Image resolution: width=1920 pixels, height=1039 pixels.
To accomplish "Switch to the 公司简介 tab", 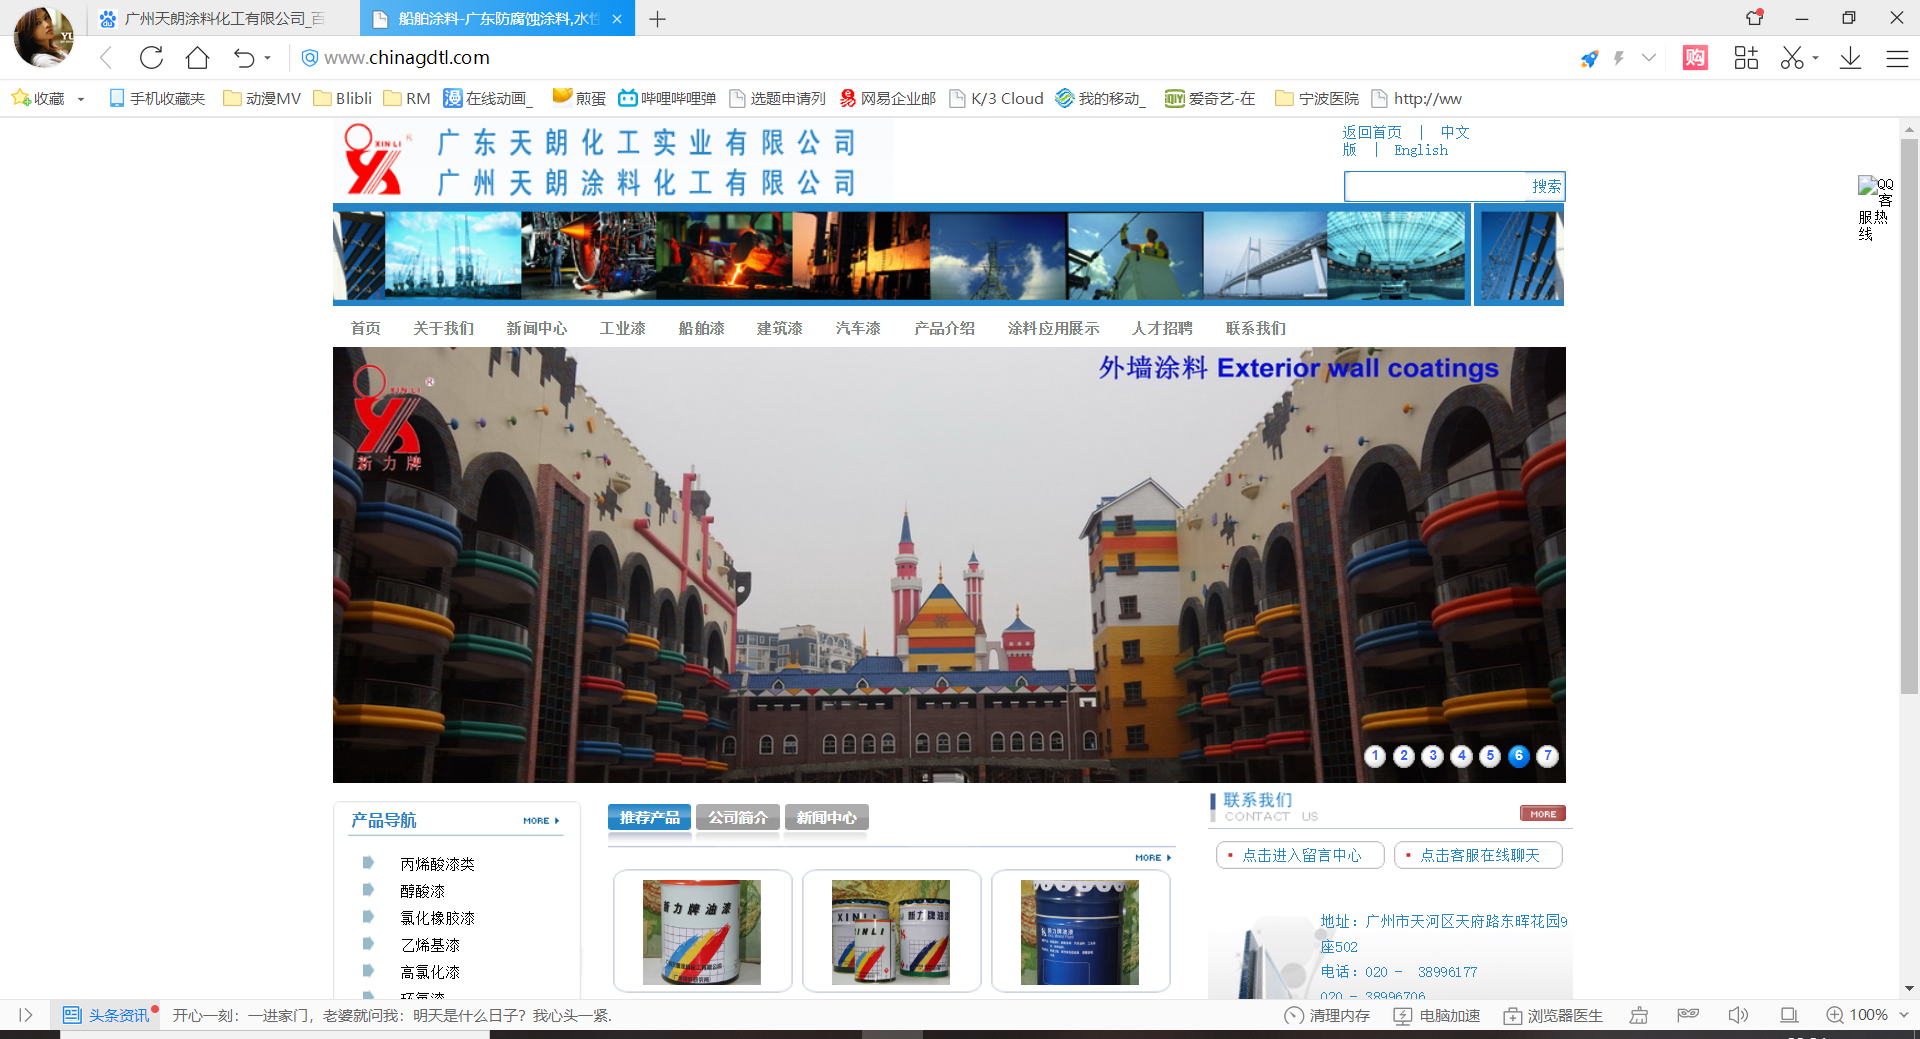I will coord(738,818).
